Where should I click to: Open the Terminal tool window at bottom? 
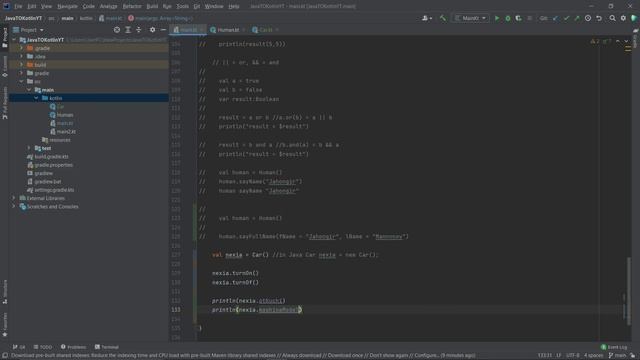point(107,347)
